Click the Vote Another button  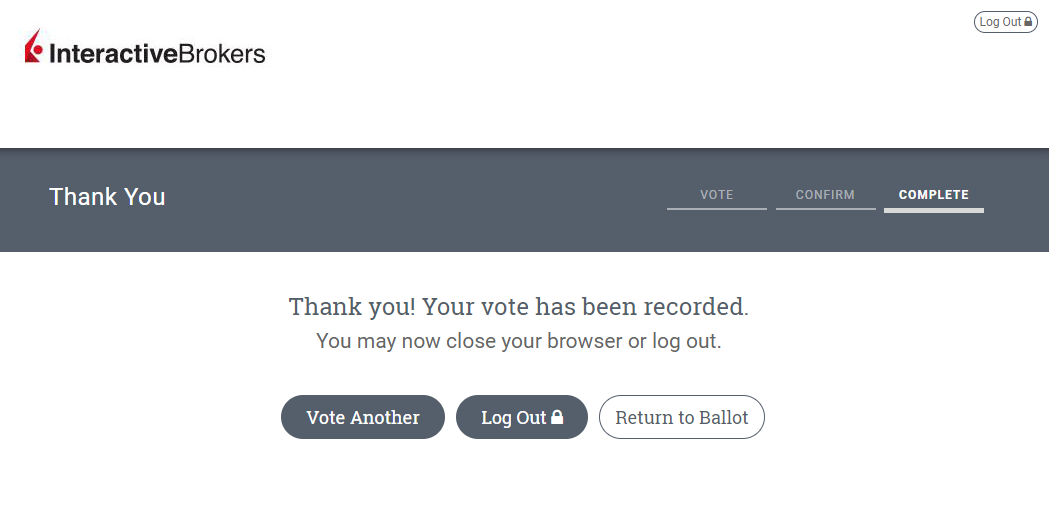[362, 417]
